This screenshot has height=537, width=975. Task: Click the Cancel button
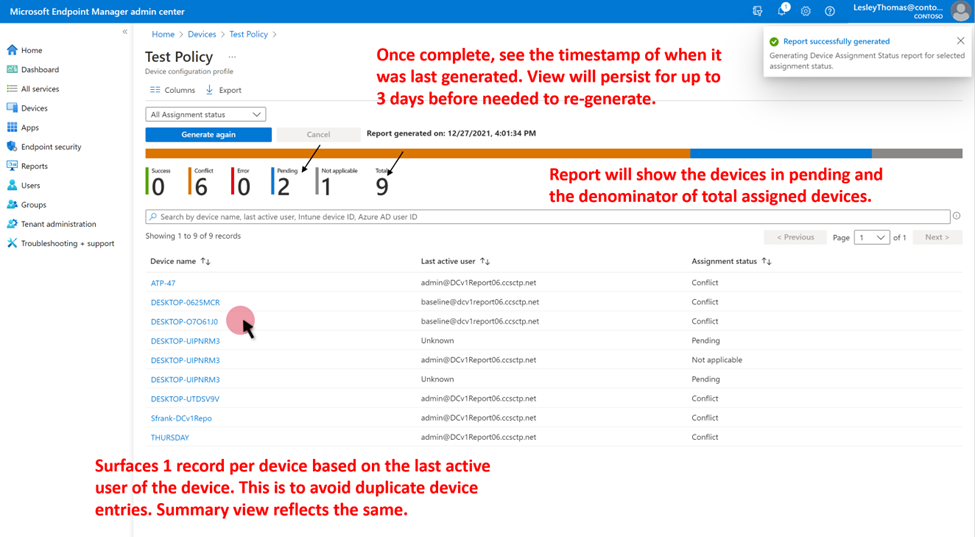318,134
